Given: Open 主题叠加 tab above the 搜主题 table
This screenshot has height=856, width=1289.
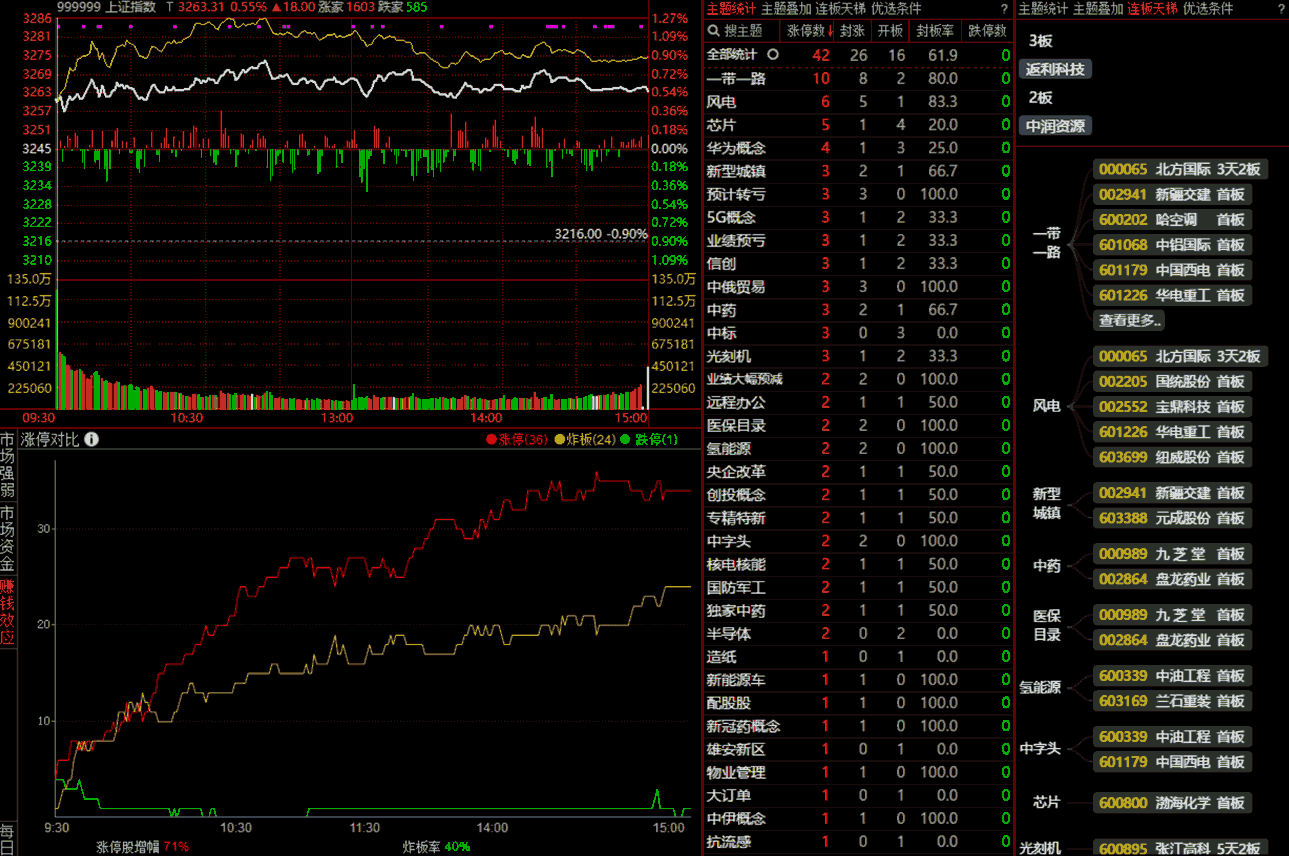Looking at the screenshot, I should pos(787,8).
